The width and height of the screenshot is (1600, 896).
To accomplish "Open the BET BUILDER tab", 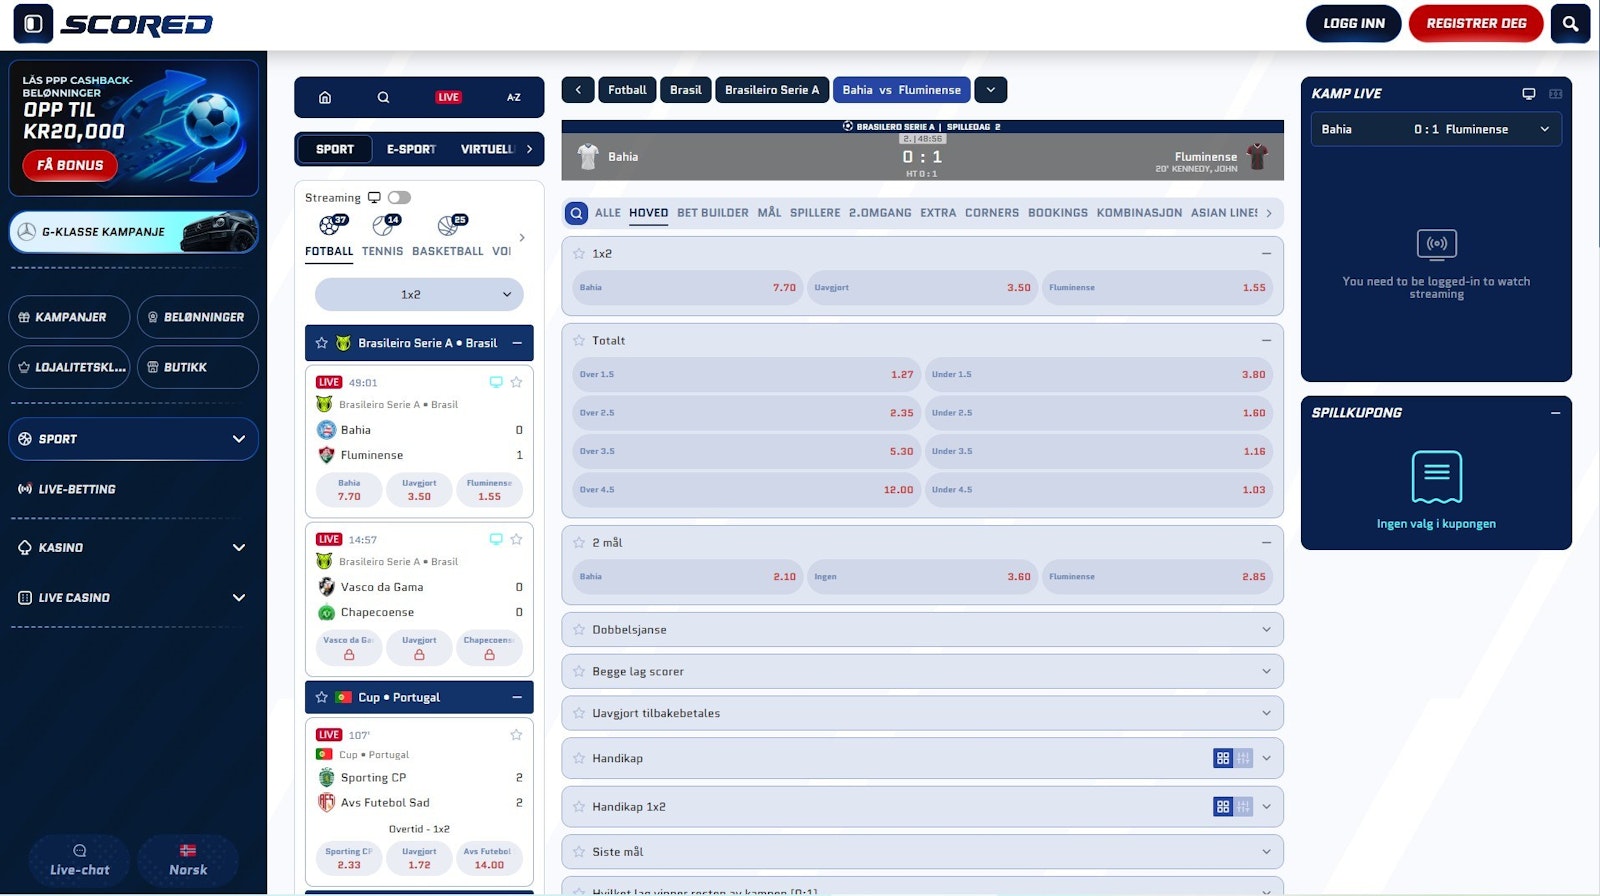I will [712, 213].
